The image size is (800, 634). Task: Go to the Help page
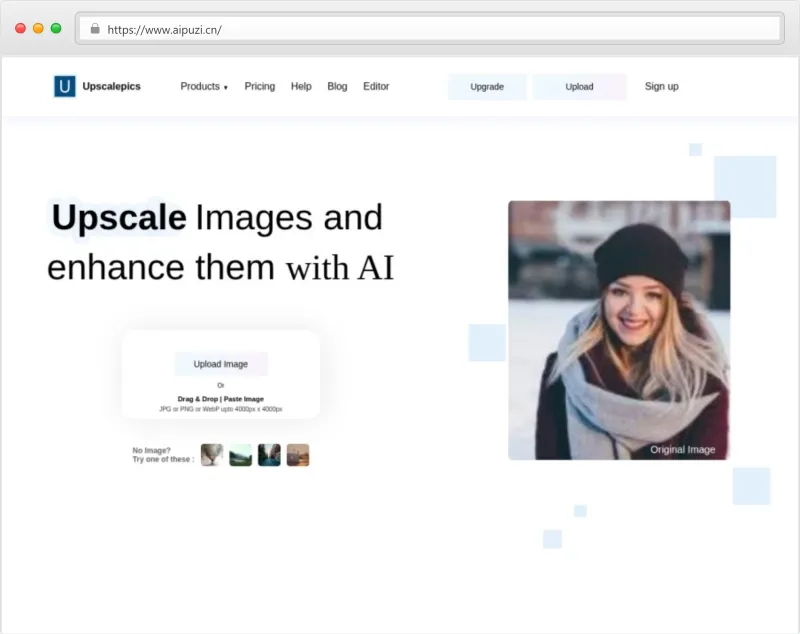[301, 87]
